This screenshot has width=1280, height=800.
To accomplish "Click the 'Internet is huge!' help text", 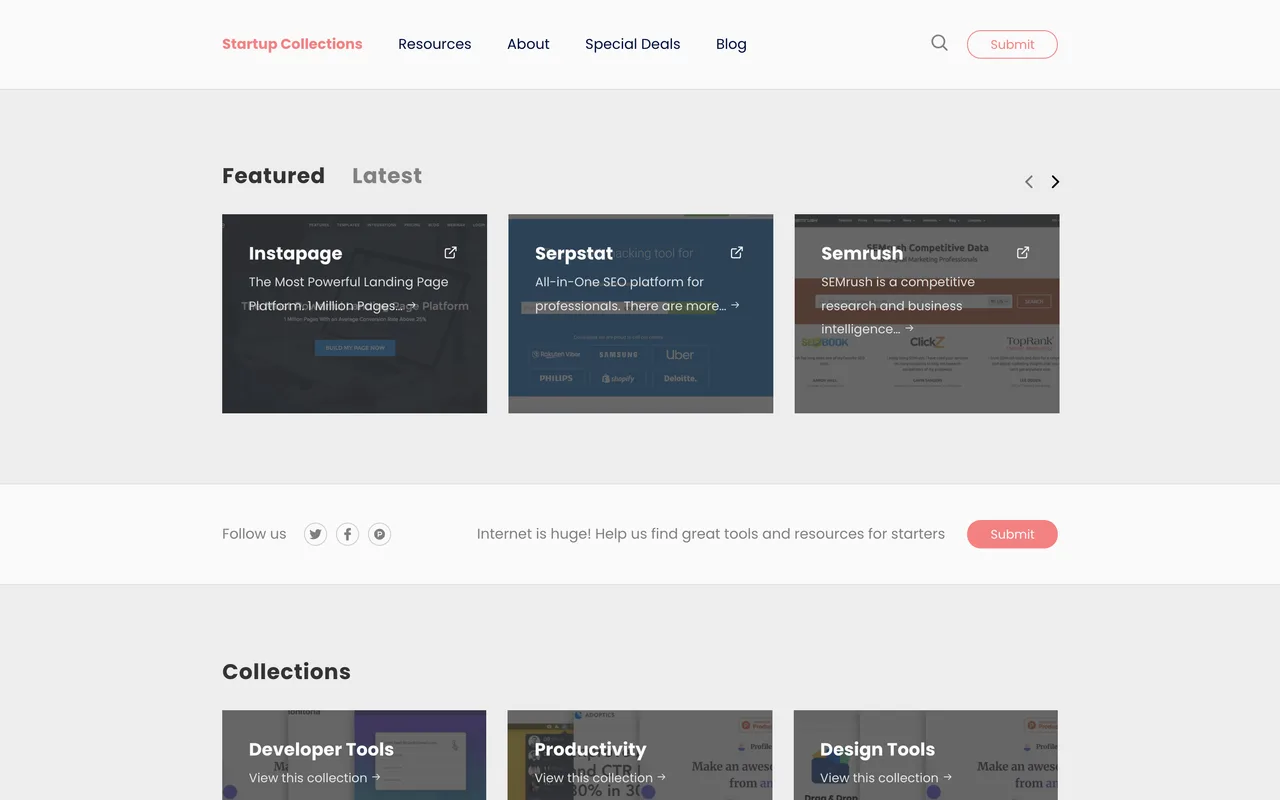I will [x=711, y=534].
